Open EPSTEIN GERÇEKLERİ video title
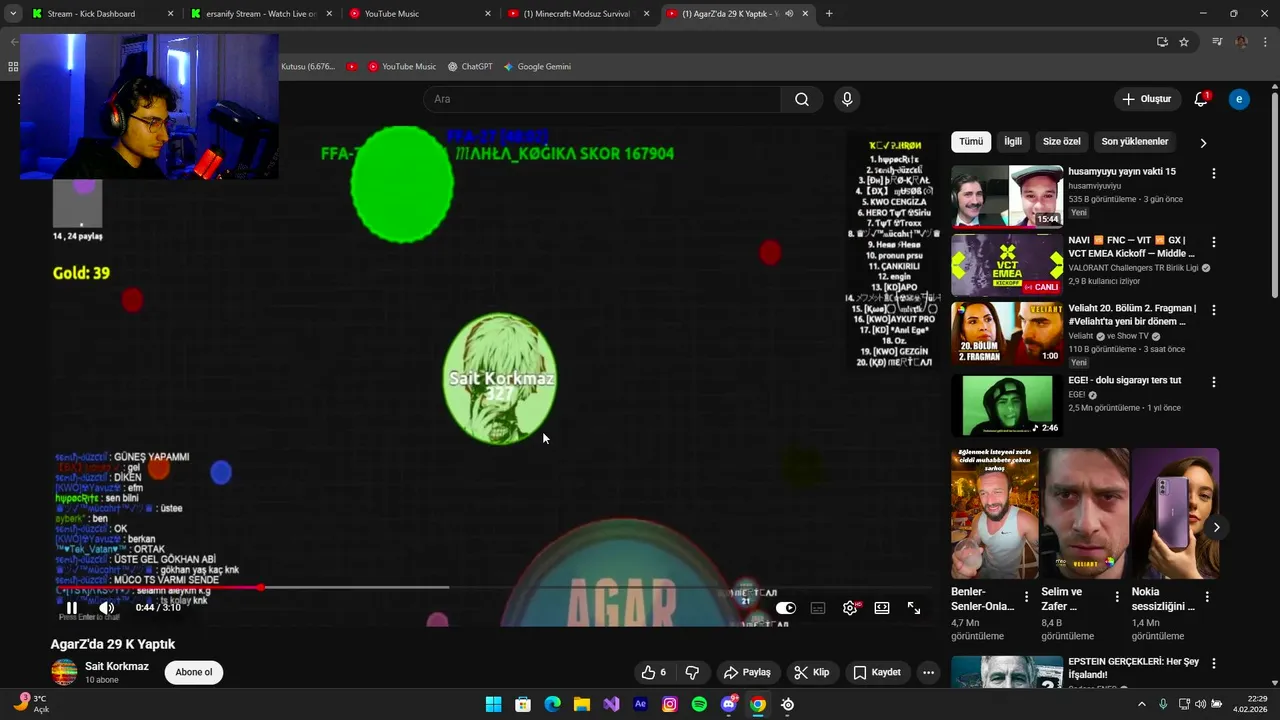 point(1133,668)
